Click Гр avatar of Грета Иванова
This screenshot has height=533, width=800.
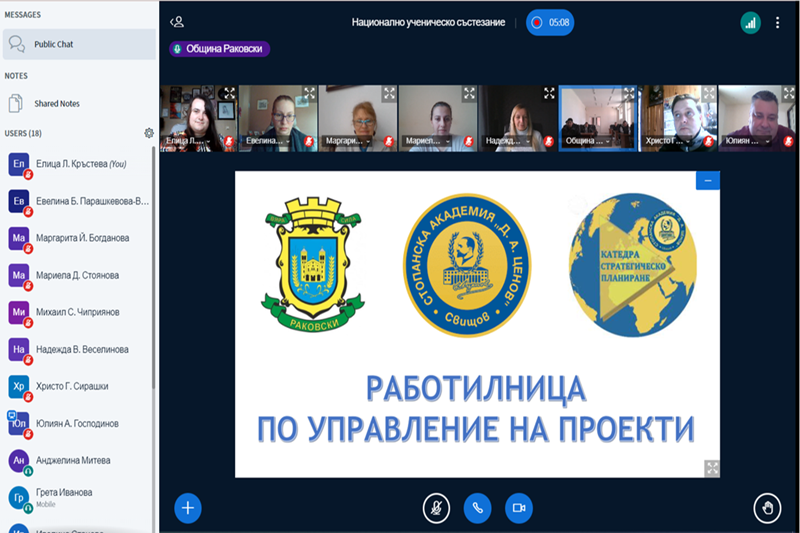19,498
